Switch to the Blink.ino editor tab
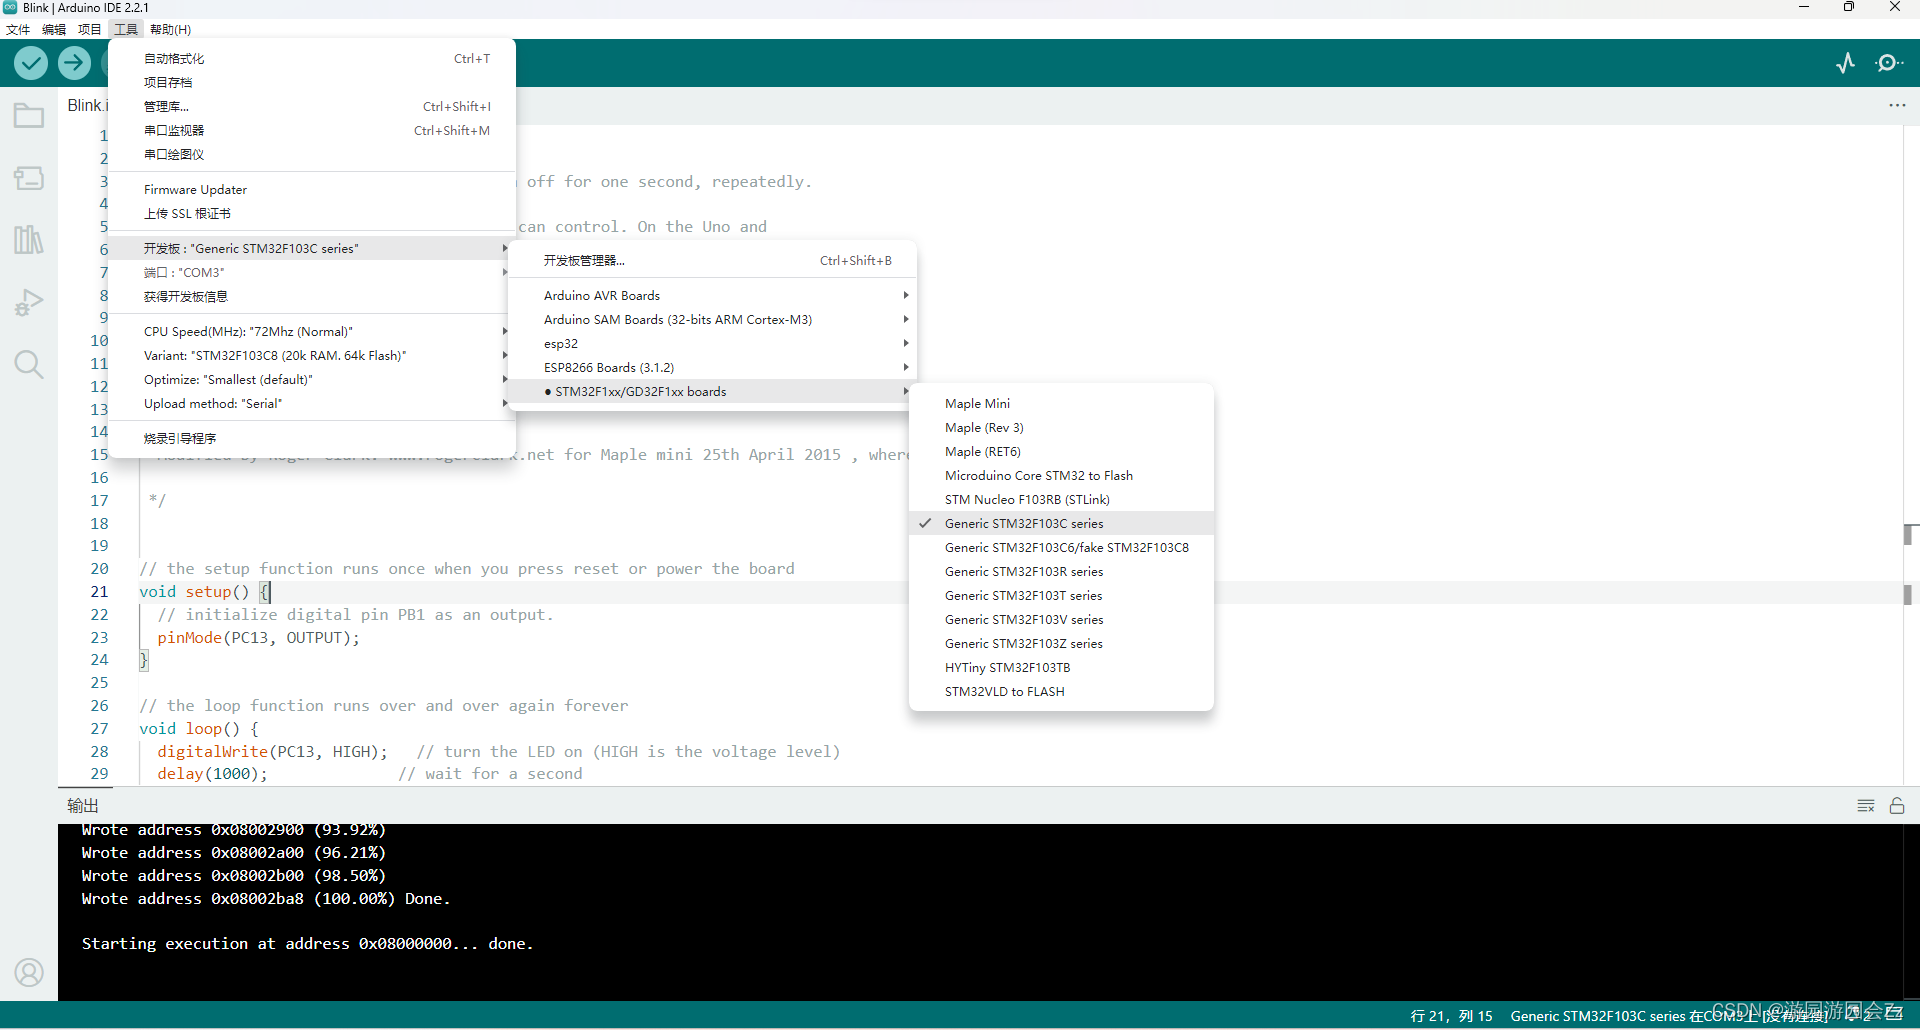1920x1030 pixels. tap(86, 105)
